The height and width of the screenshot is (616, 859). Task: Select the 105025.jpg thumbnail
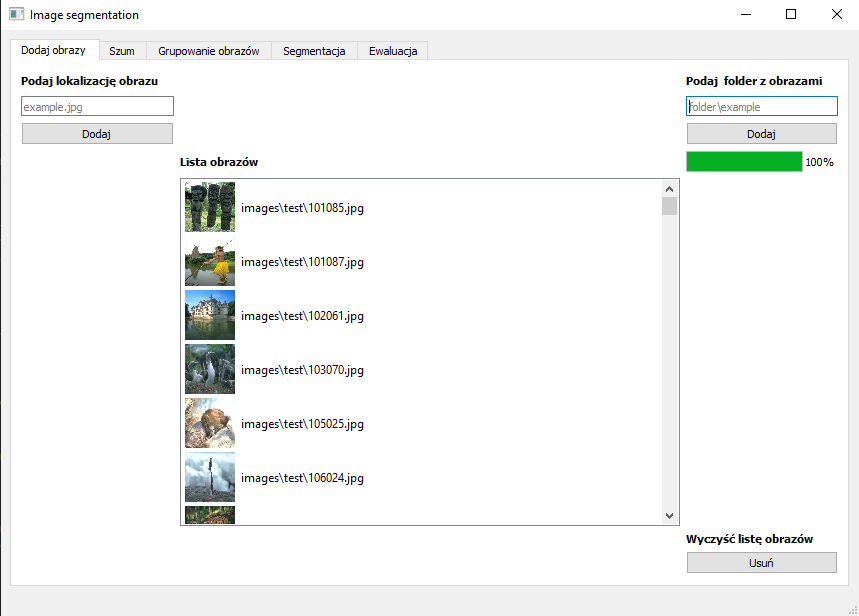click(x=209, y=422)
